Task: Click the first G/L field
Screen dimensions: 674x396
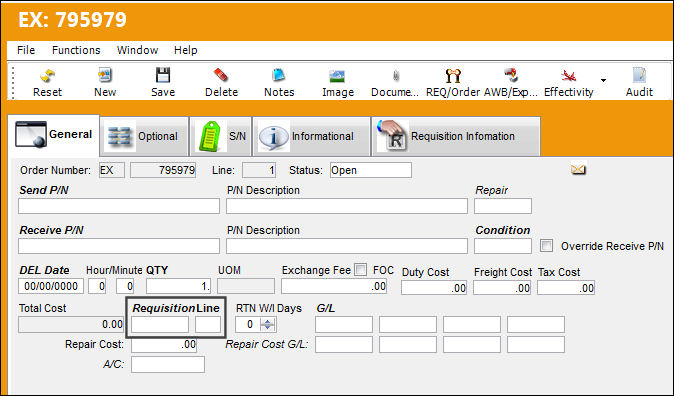Action: 344,324
